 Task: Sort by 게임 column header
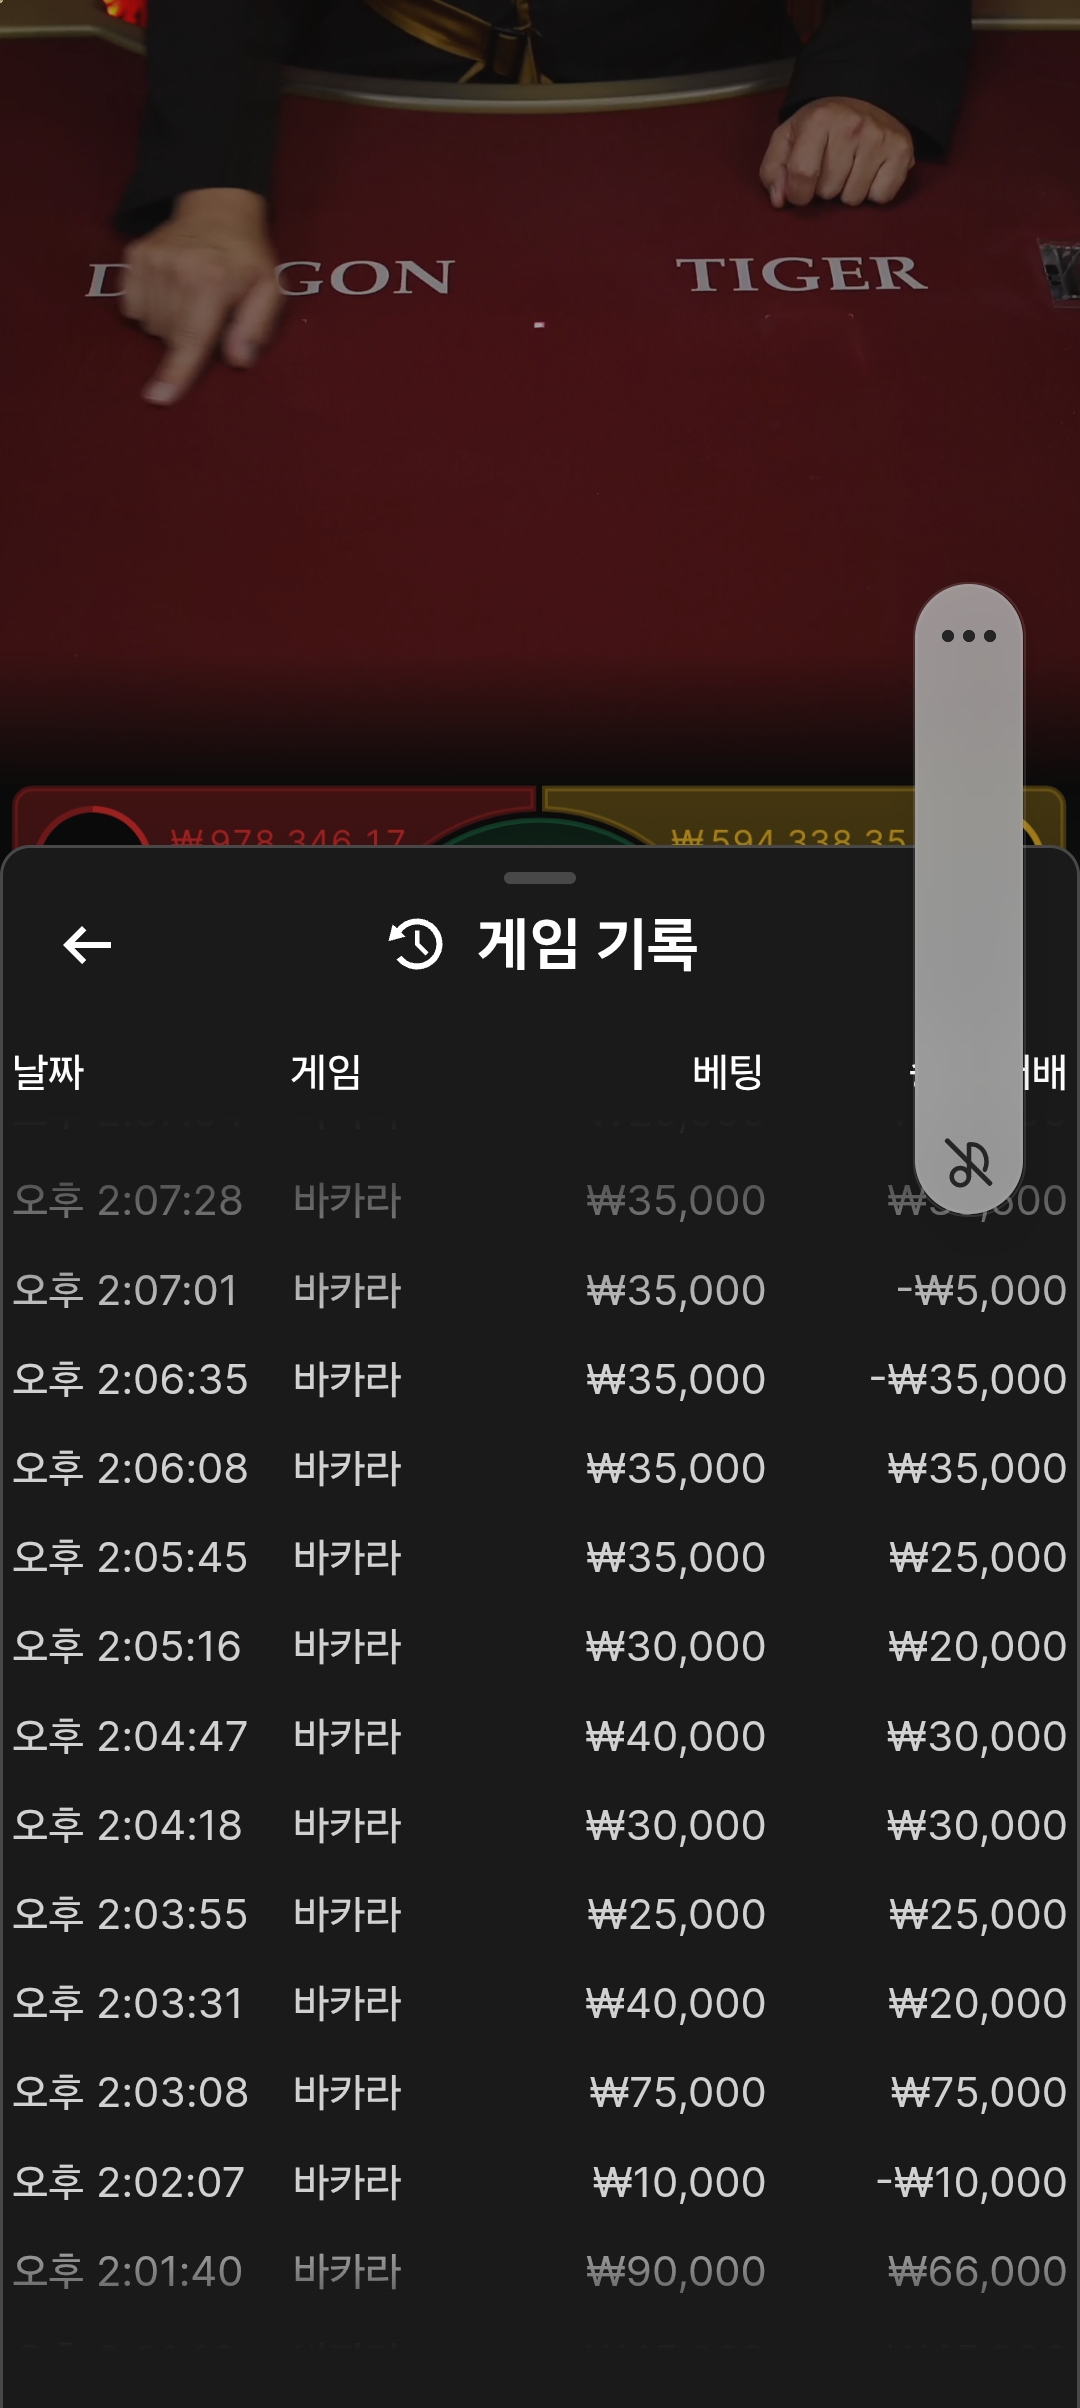click(x=326, y=1072)
